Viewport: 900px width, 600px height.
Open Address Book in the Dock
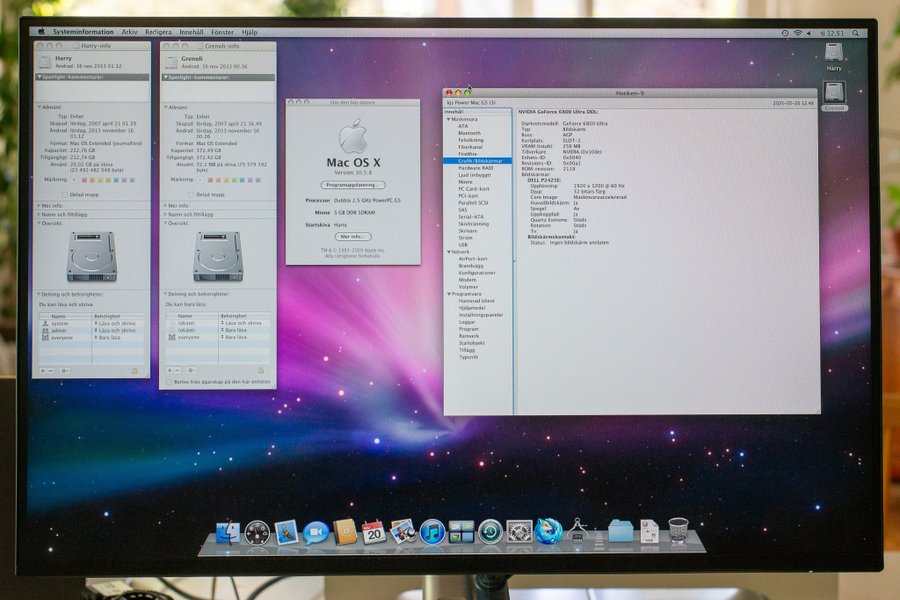(345, 532)
